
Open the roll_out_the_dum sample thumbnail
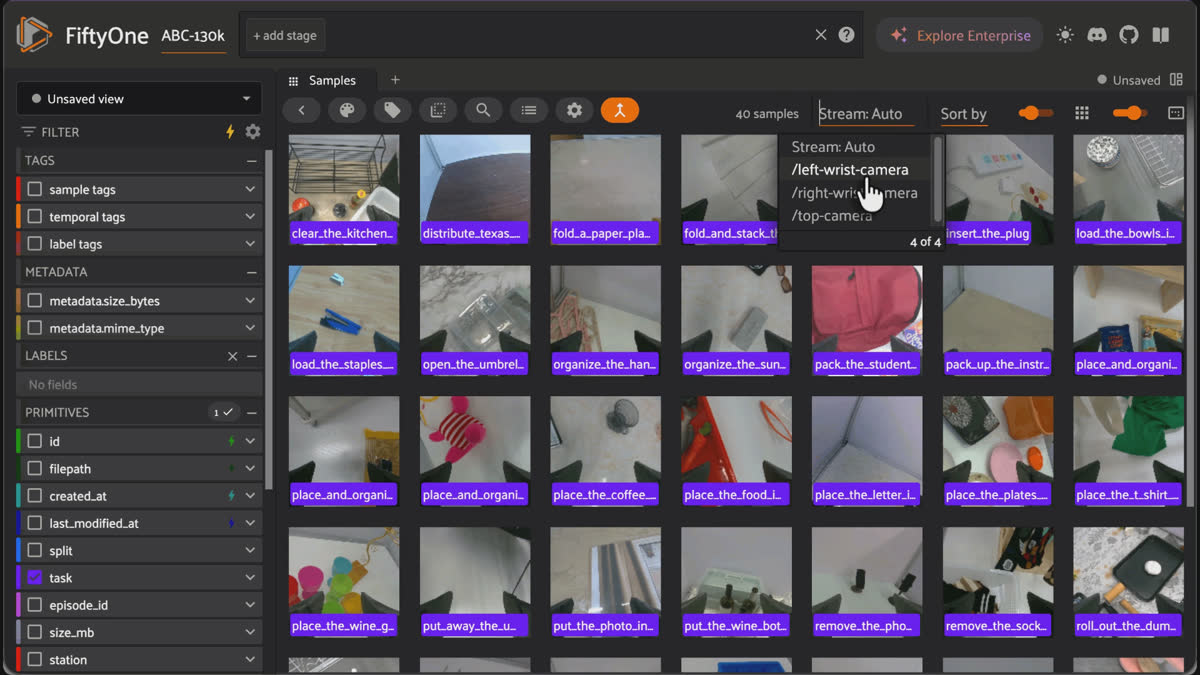point(1128,582)
